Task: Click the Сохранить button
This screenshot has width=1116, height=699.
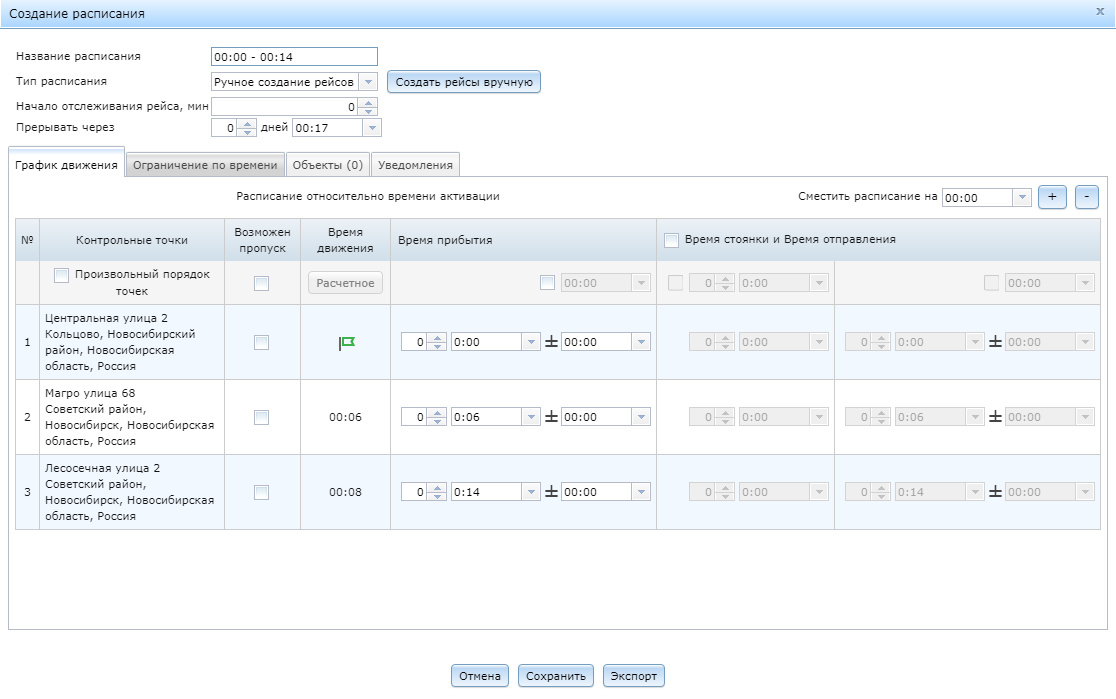Action: [x=557, y=675]
